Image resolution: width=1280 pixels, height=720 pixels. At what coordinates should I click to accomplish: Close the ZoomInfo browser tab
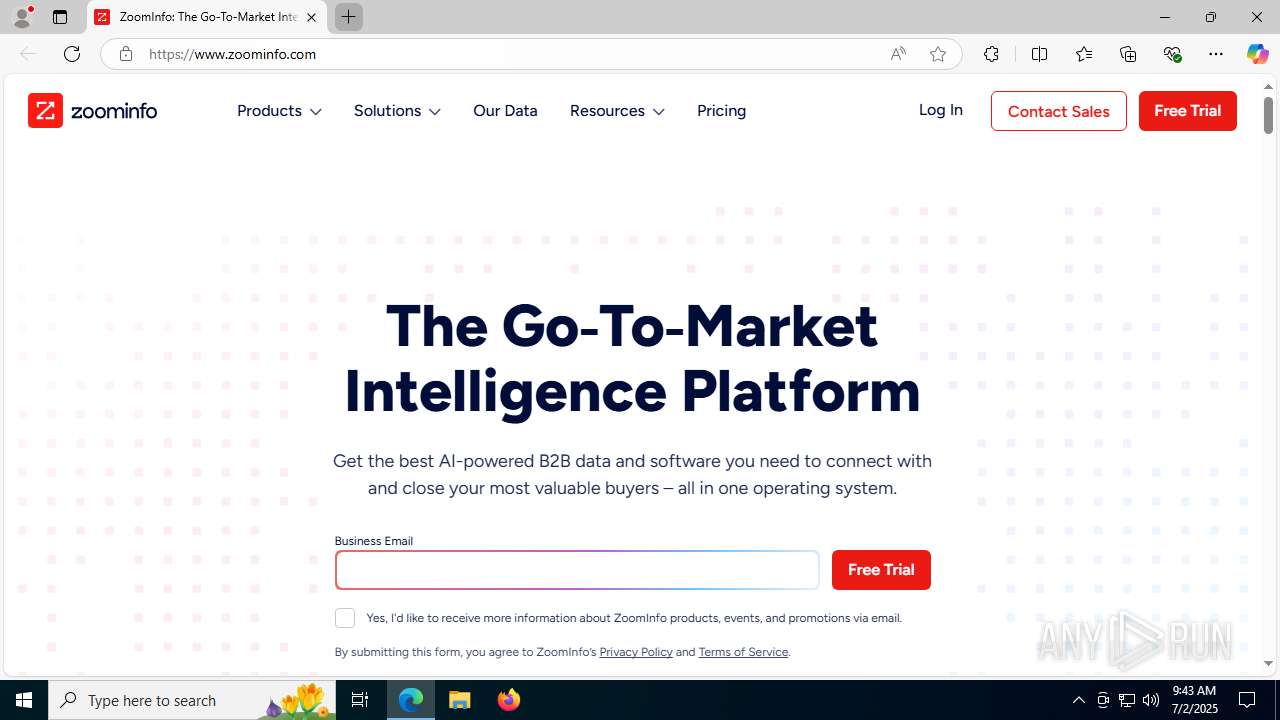tap(311, 17)
